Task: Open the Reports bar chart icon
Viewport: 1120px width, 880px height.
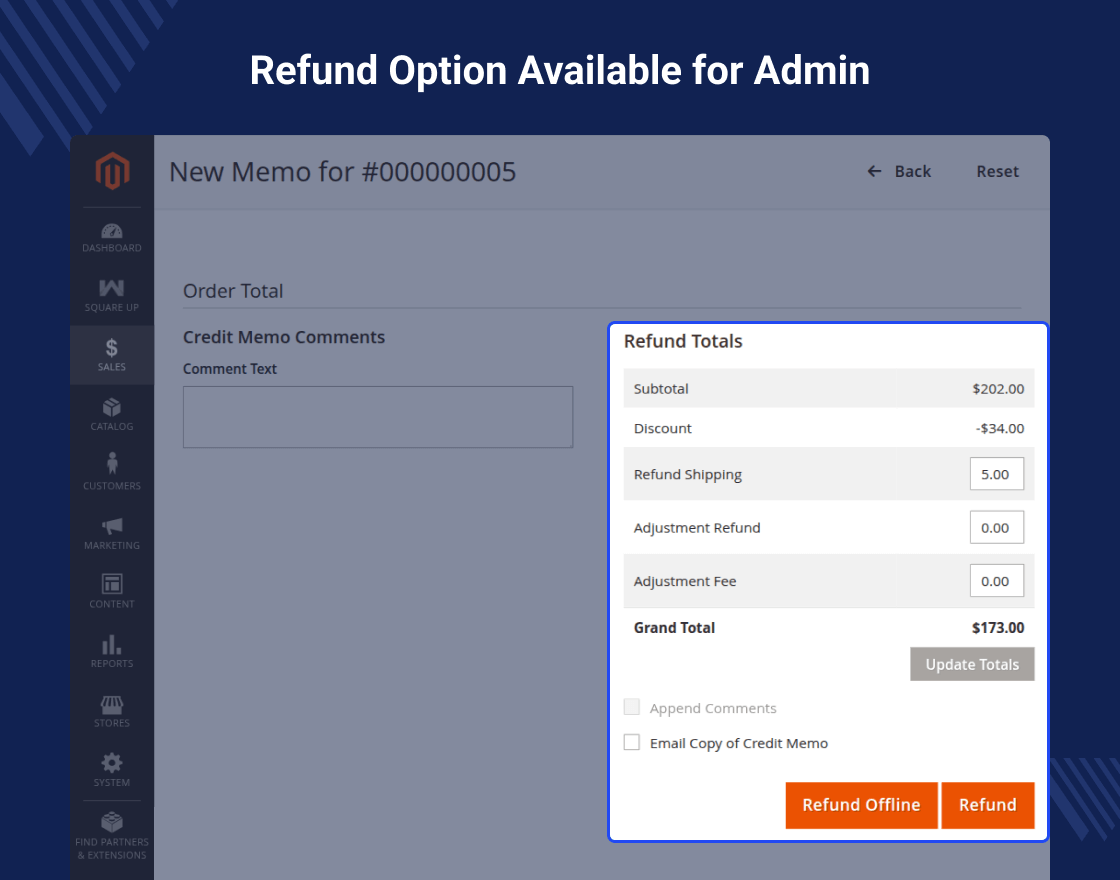Action: point(112,645)
